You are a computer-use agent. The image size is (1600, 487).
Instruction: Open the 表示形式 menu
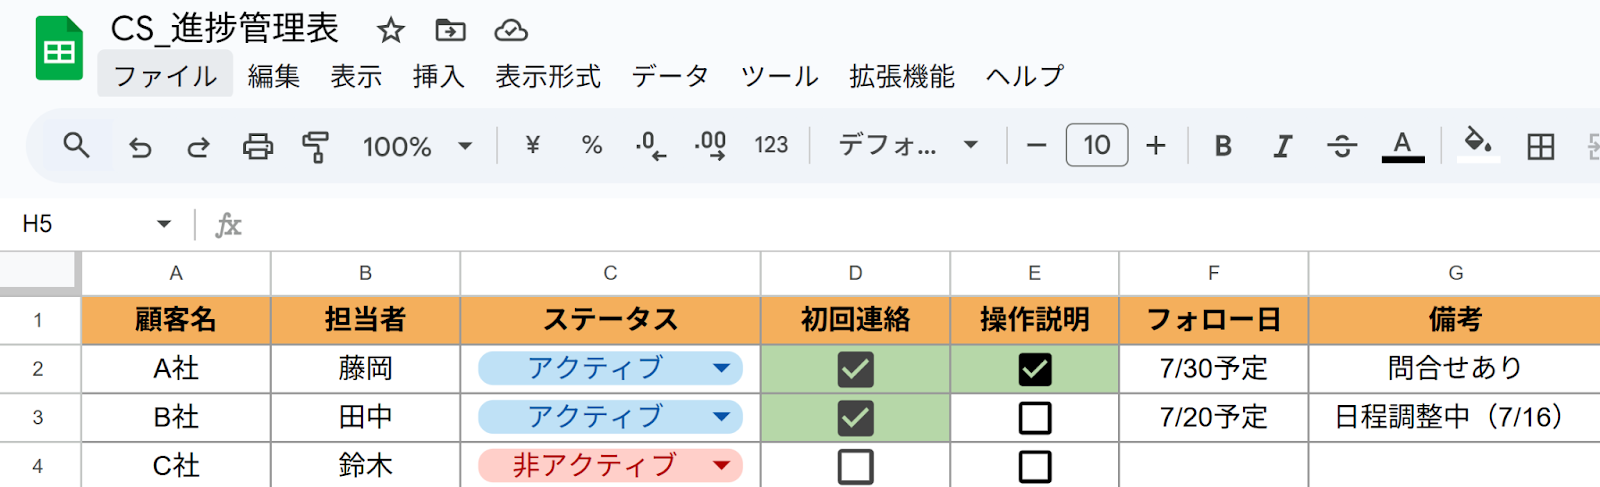point(548,76)
